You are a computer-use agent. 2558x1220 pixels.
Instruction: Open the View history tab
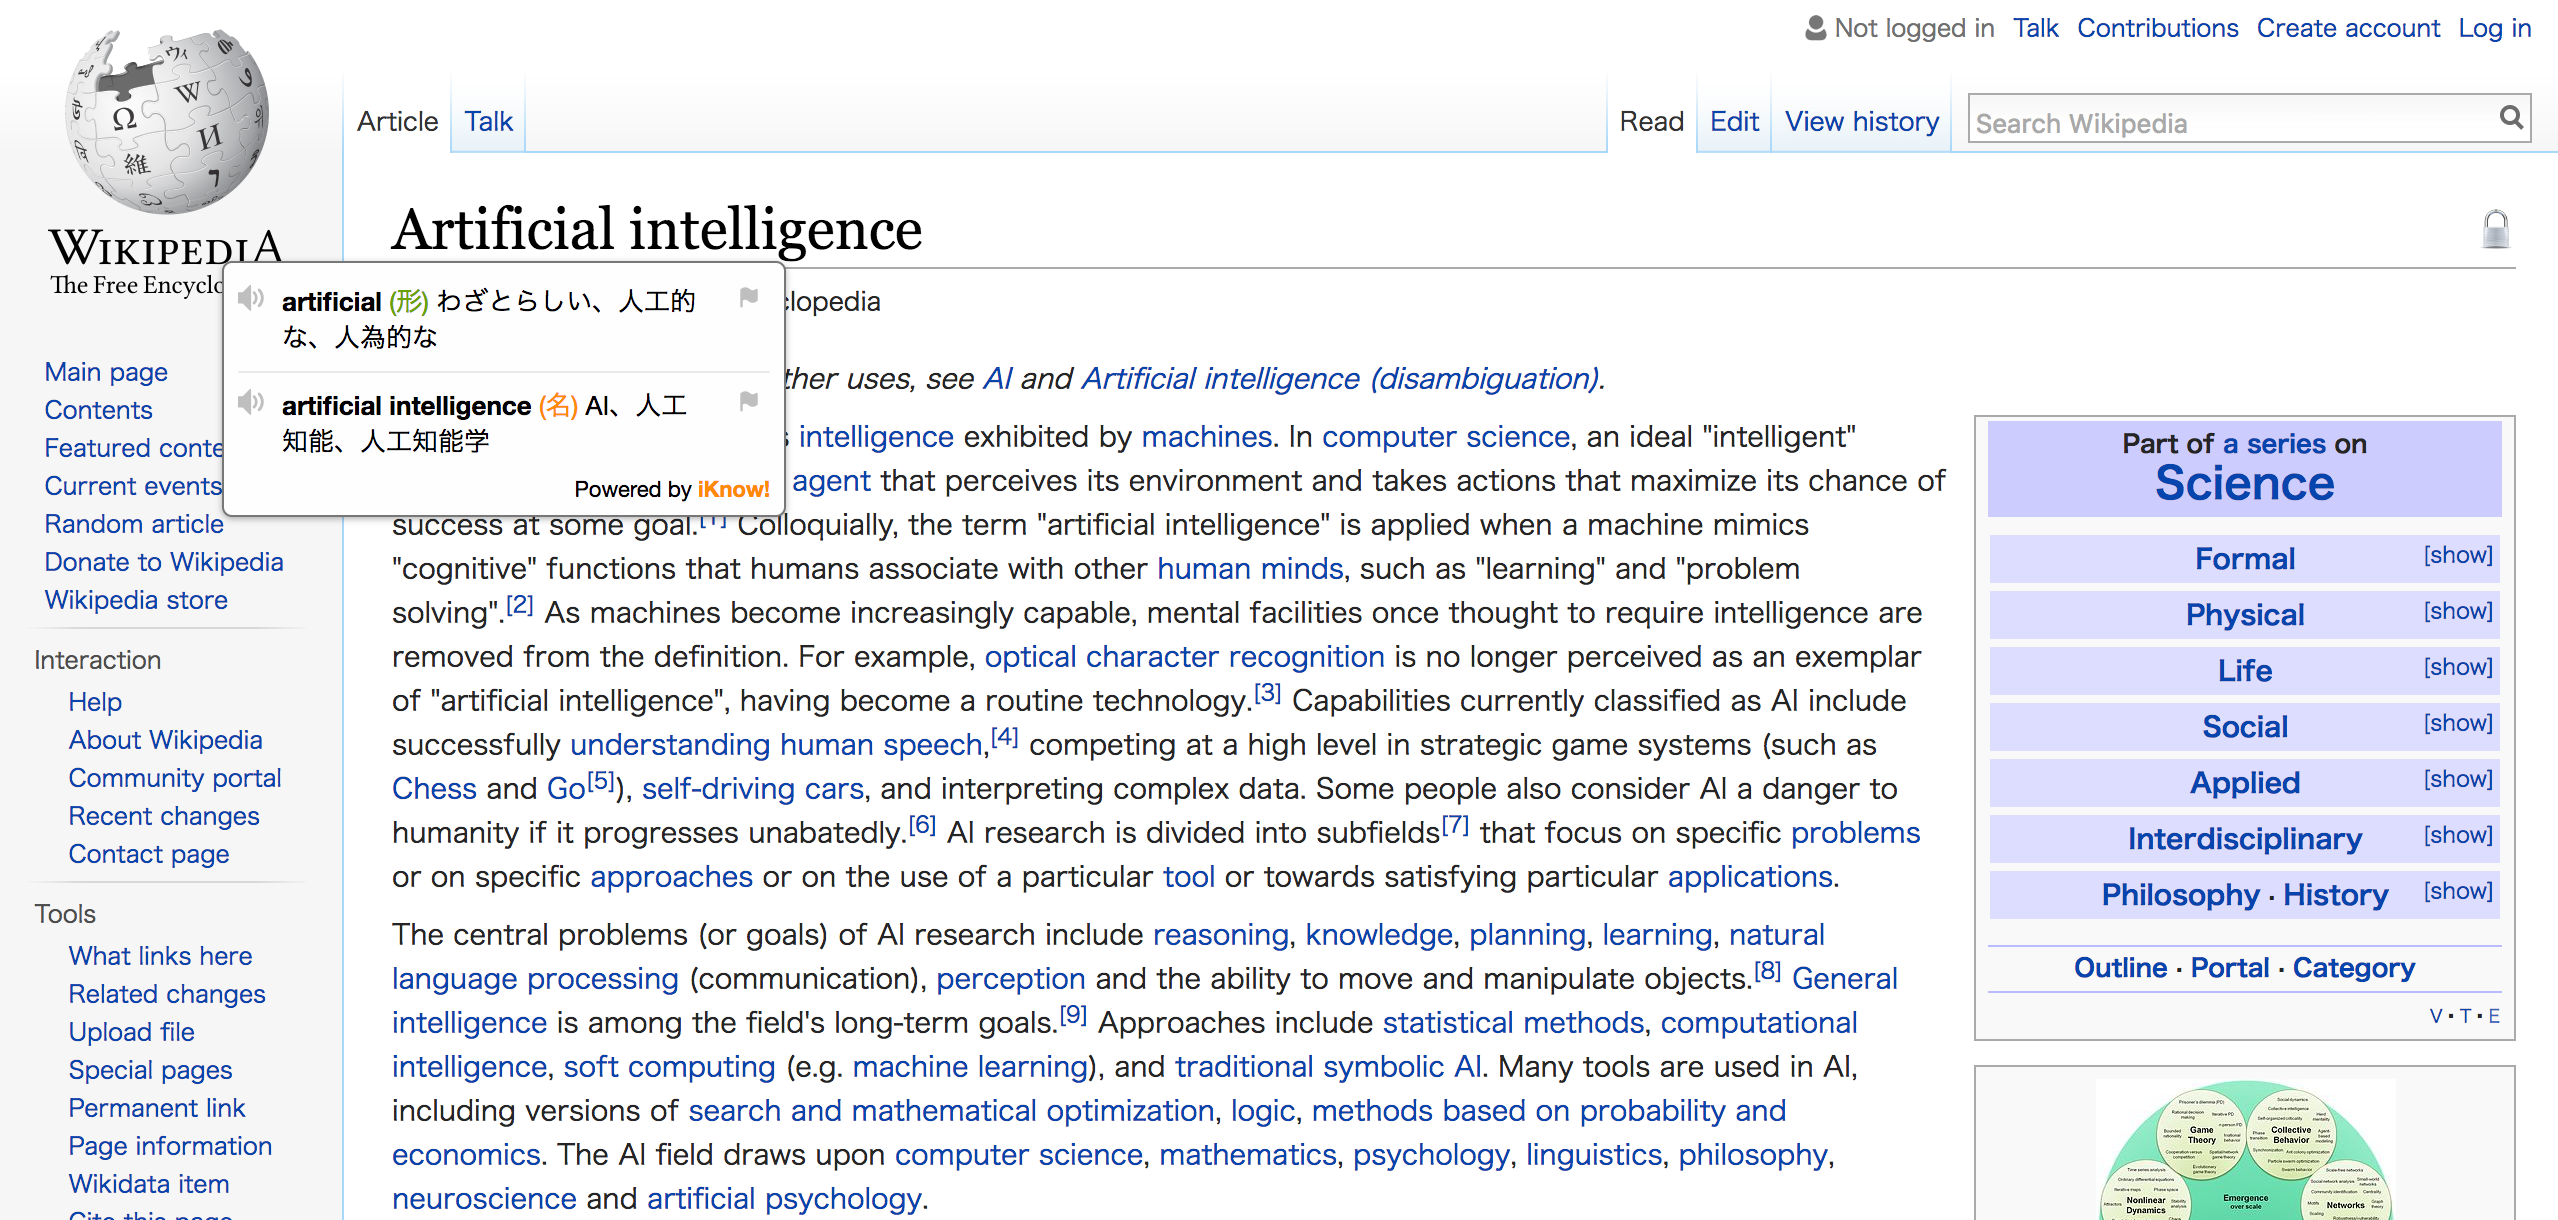click(x=1861, y=121)
